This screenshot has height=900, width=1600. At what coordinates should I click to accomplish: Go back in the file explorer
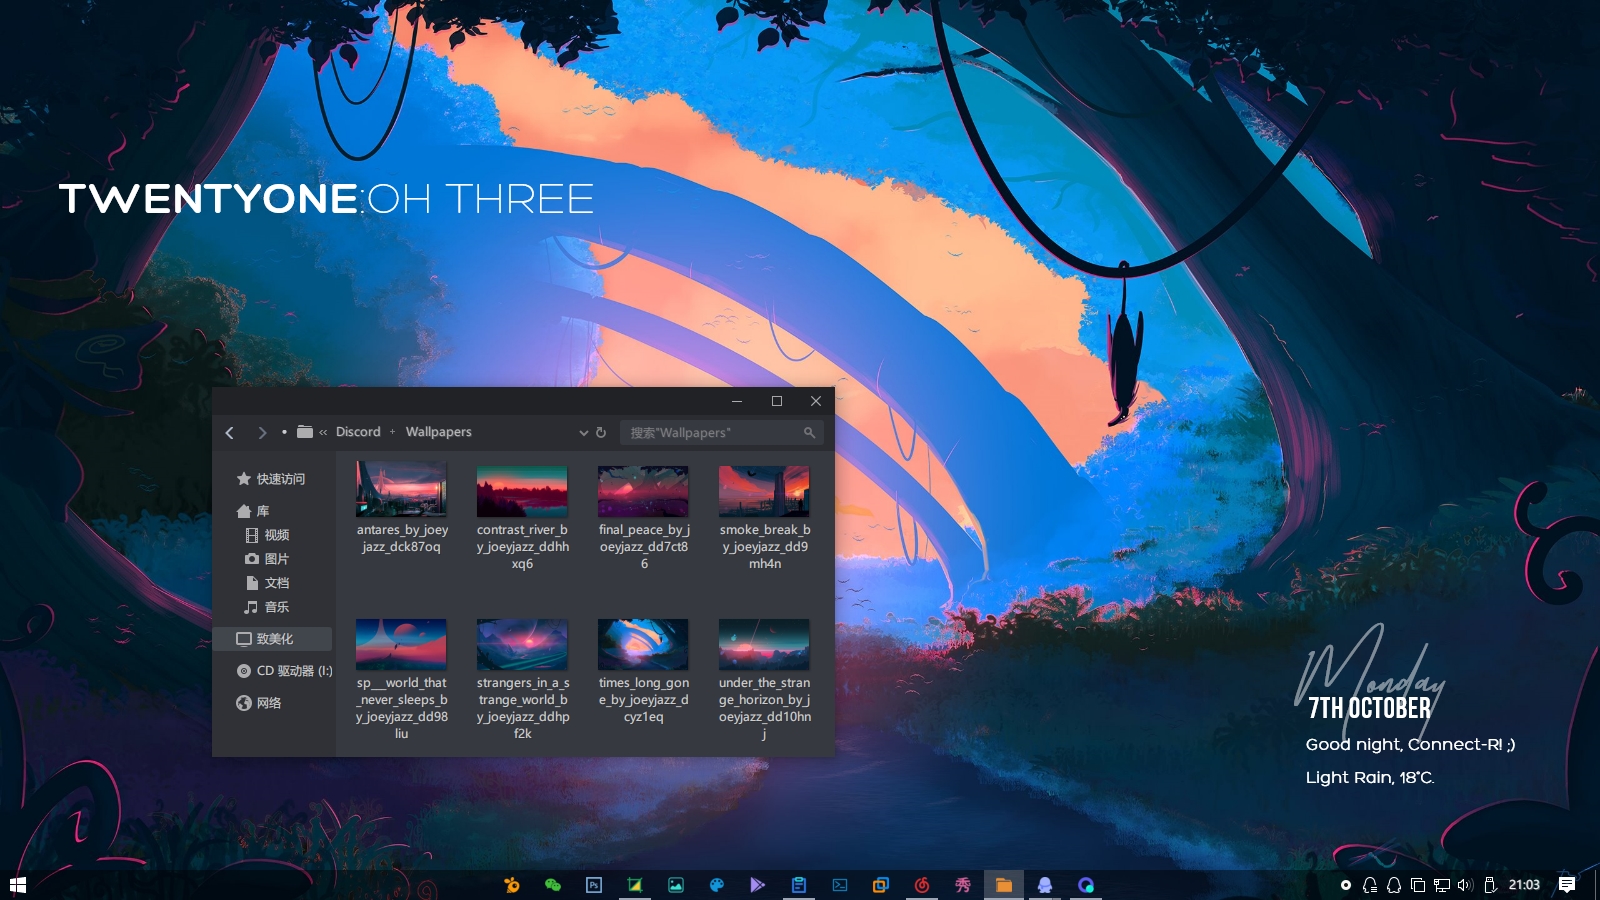coord(230,432)
